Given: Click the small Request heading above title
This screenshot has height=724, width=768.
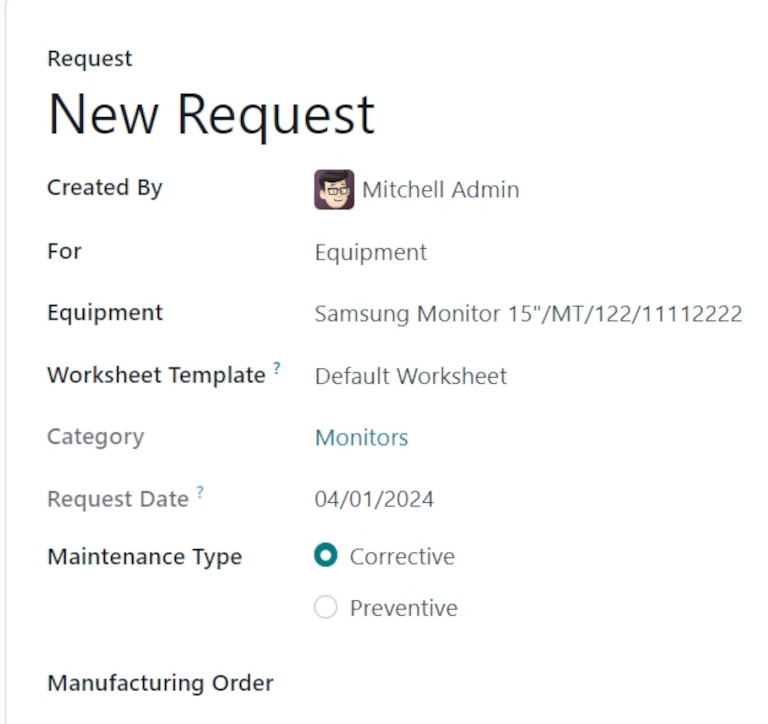Looking at the screenshot, I should coord(89,59).
